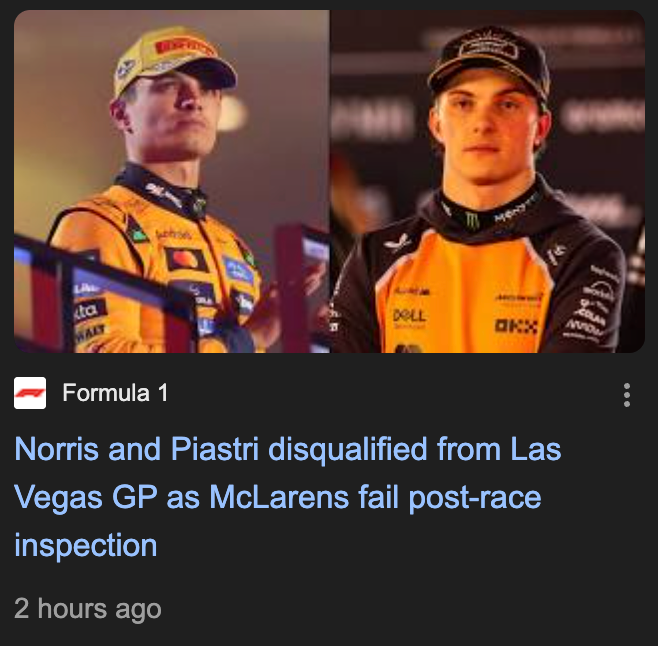Click the '2 hours ago' timestamp
Image resolution: width=658 pixels, height=646 pixels.
pos(87,608)
